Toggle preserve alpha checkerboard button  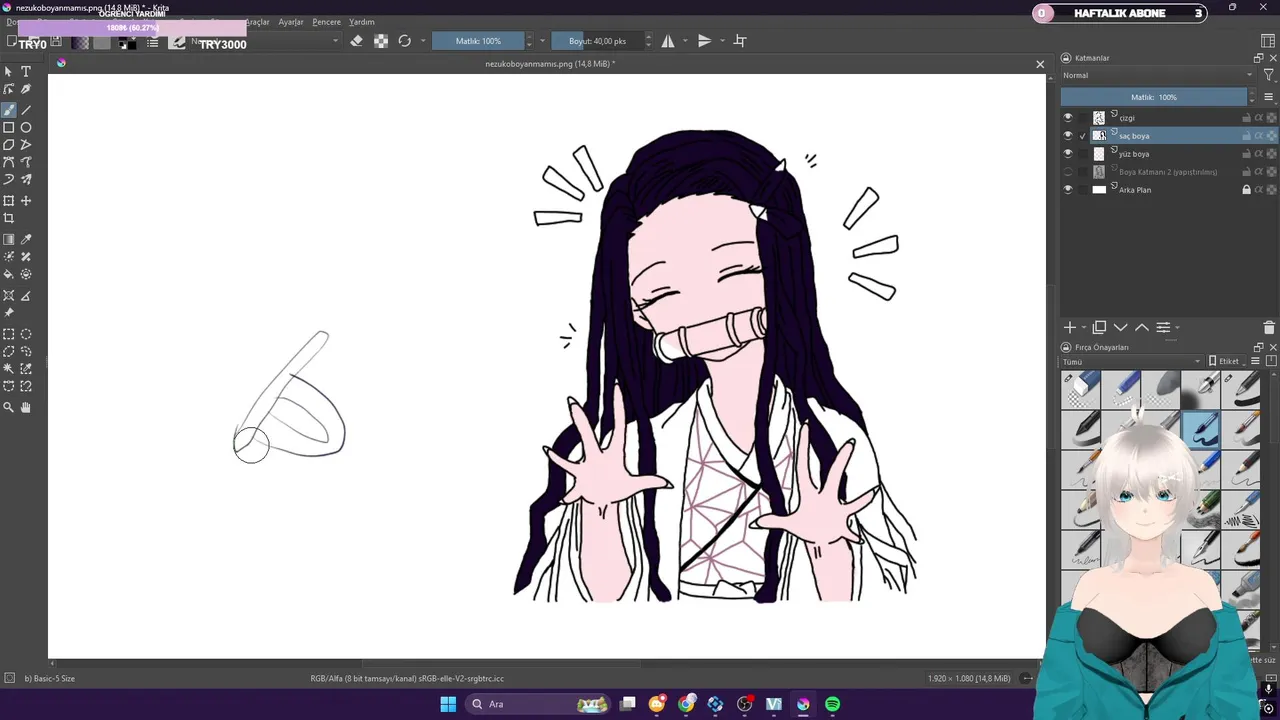[381, 41]
